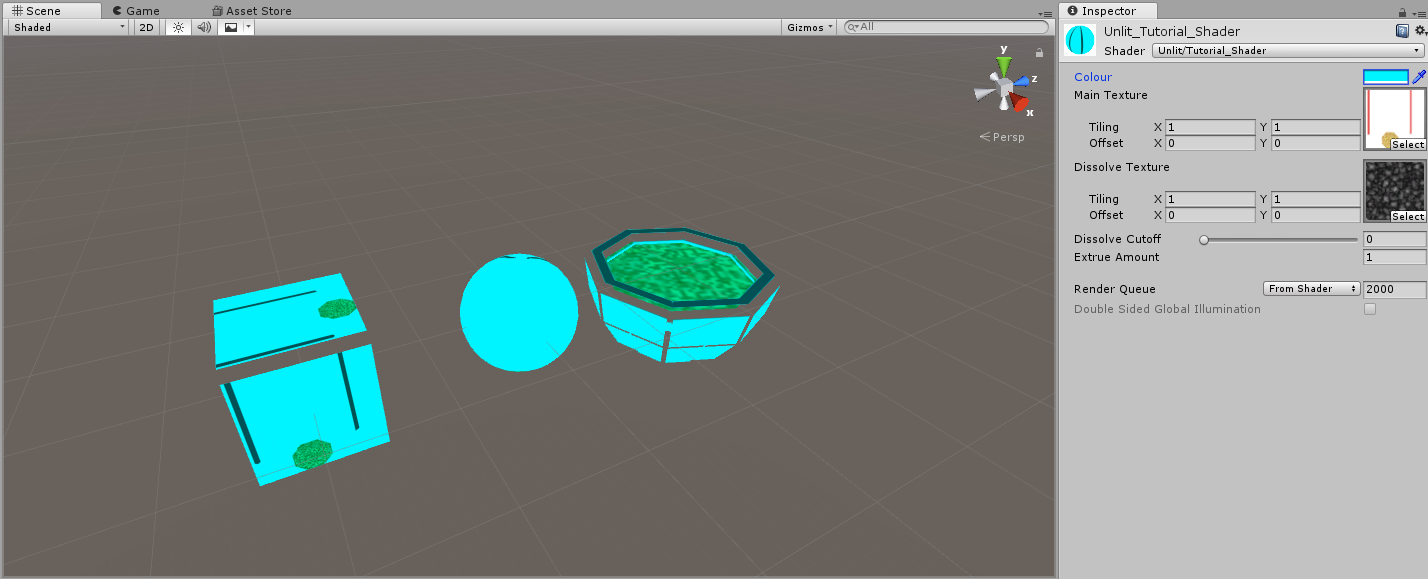Open shader help via the book icon
The image size is (1428, 579).
(x=1402, y=31)
